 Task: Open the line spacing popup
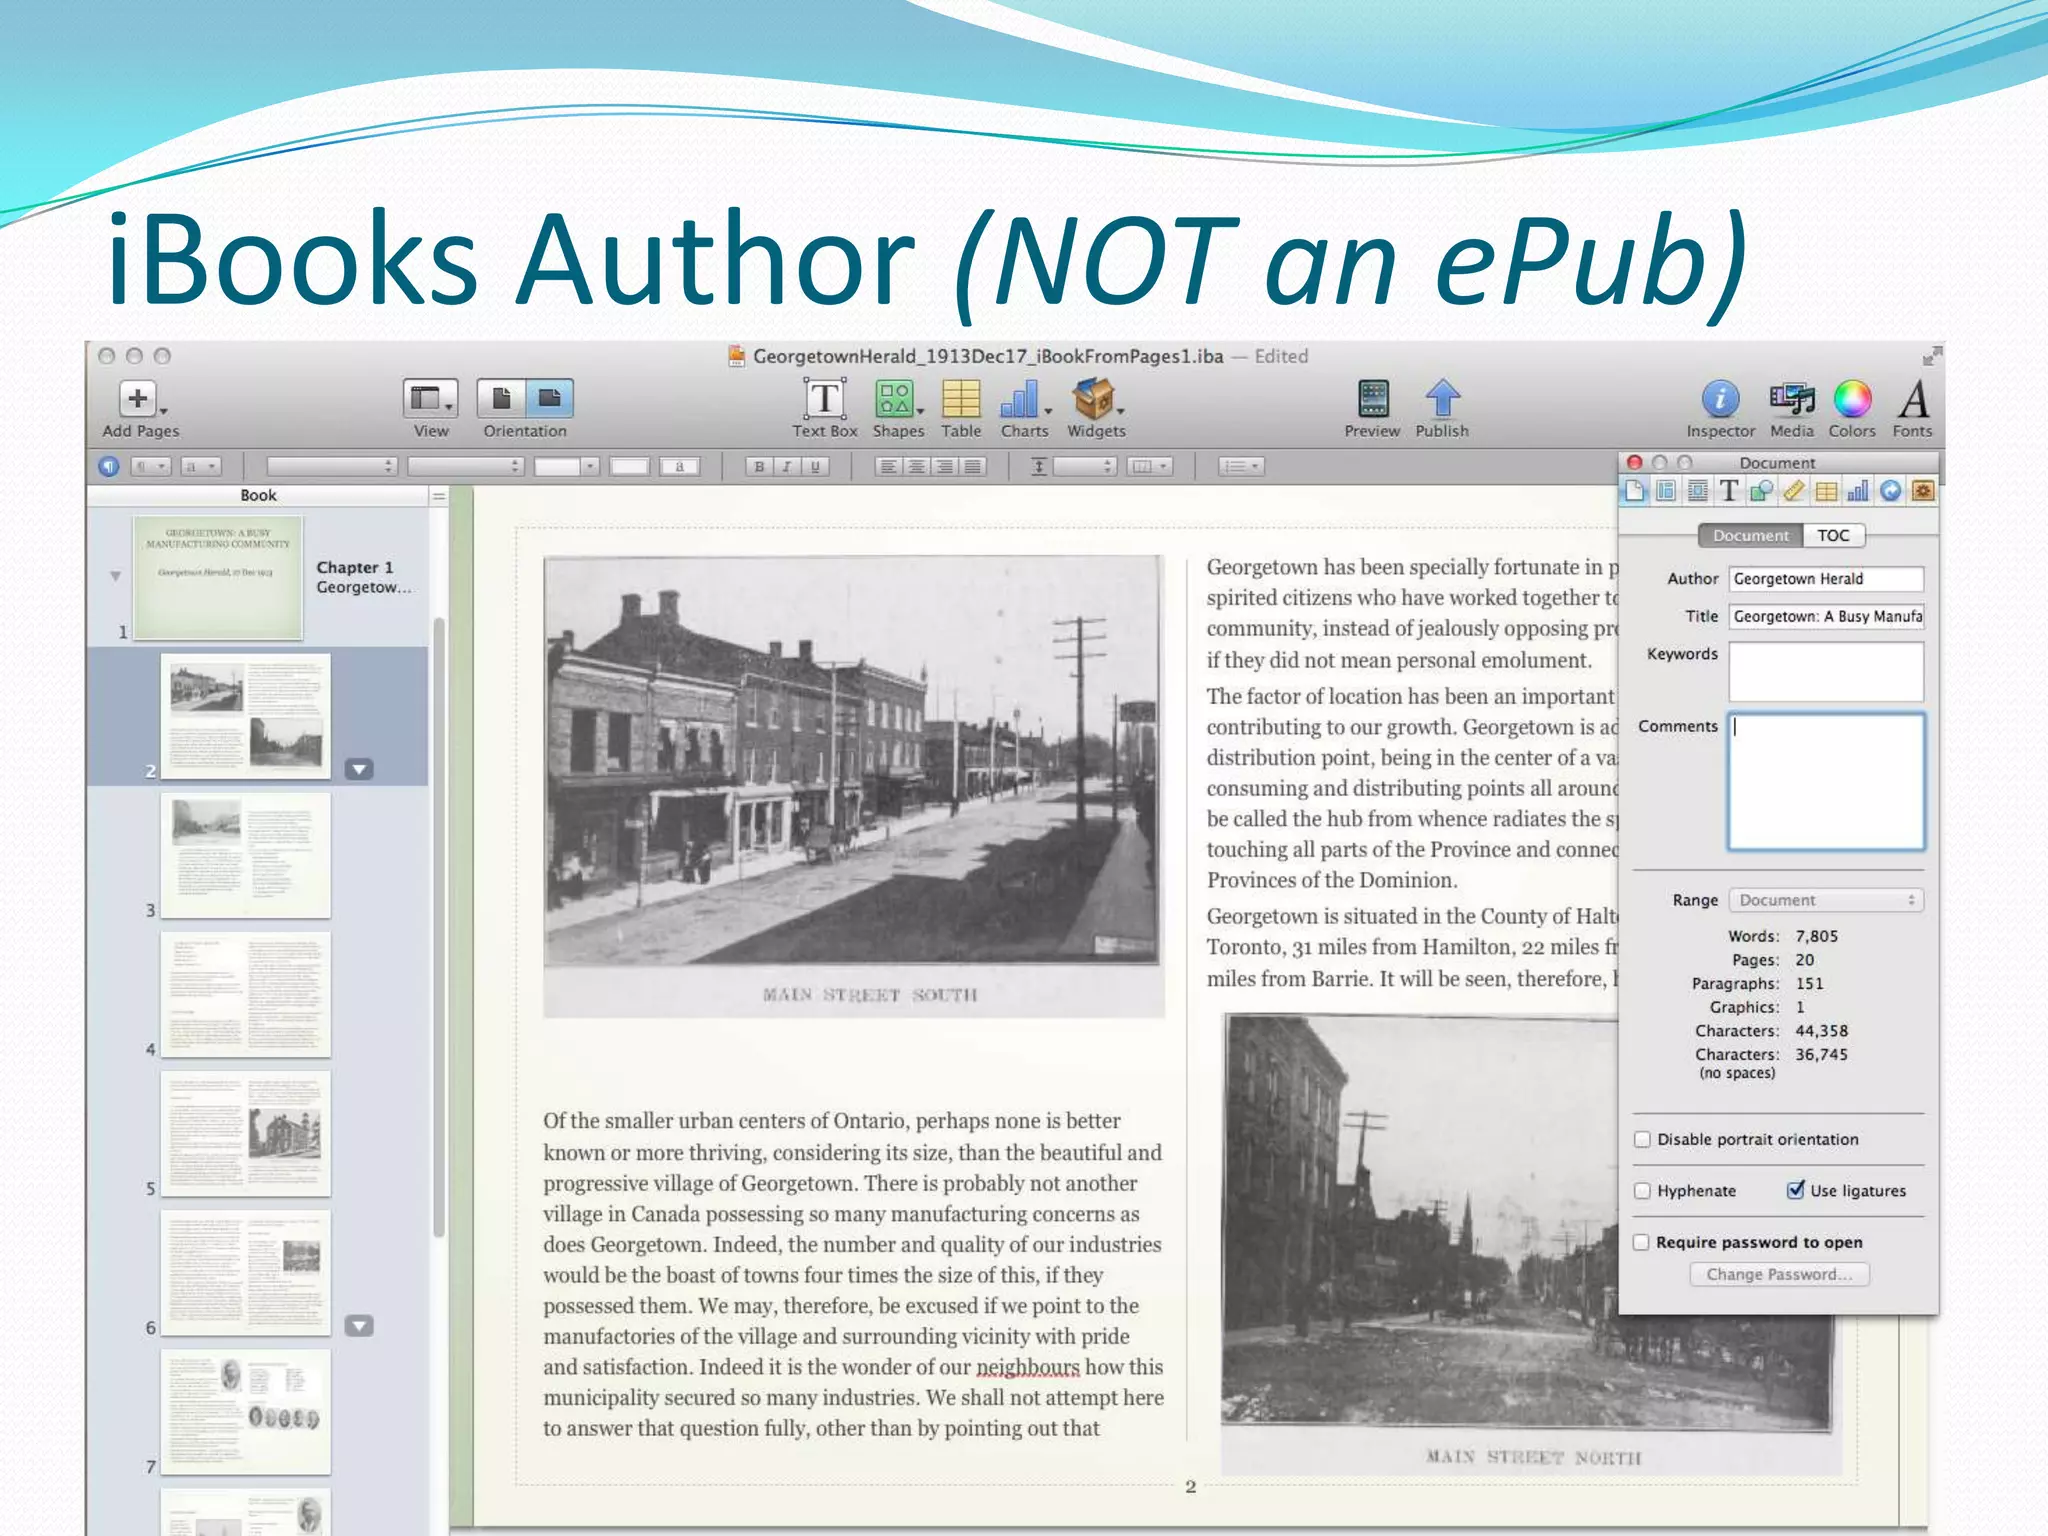point(1084,466)
